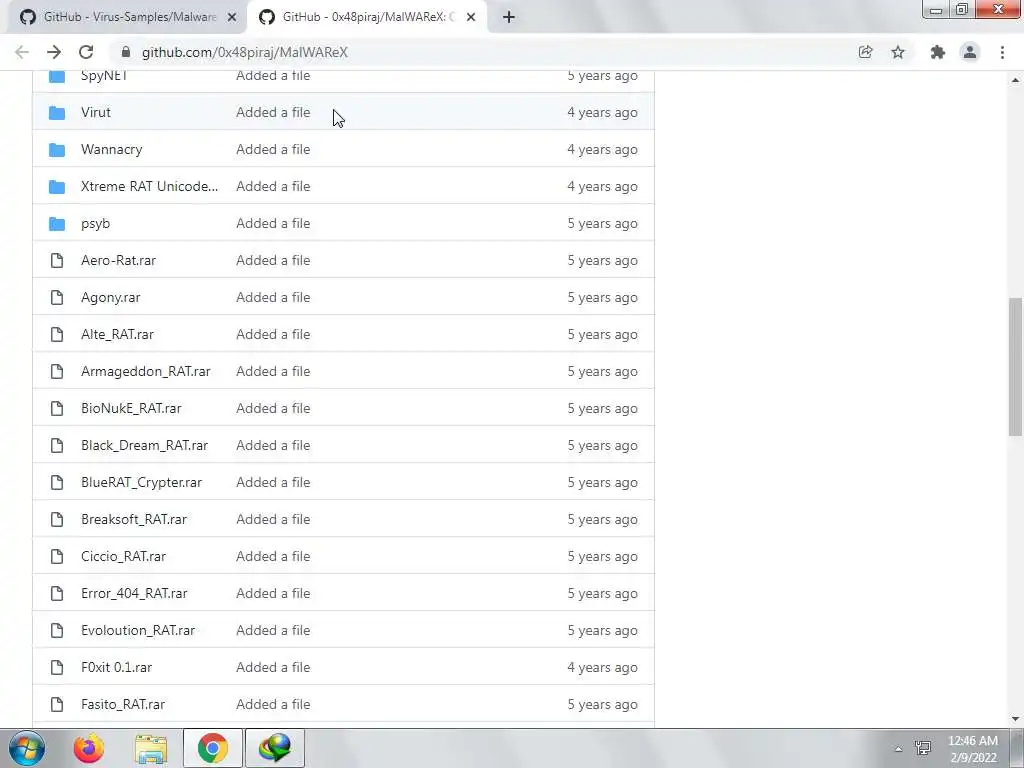Select the Chrome taskbar button
This screenshot has width=1024, height=768.
pyautogui.click(x=213, y=748)
